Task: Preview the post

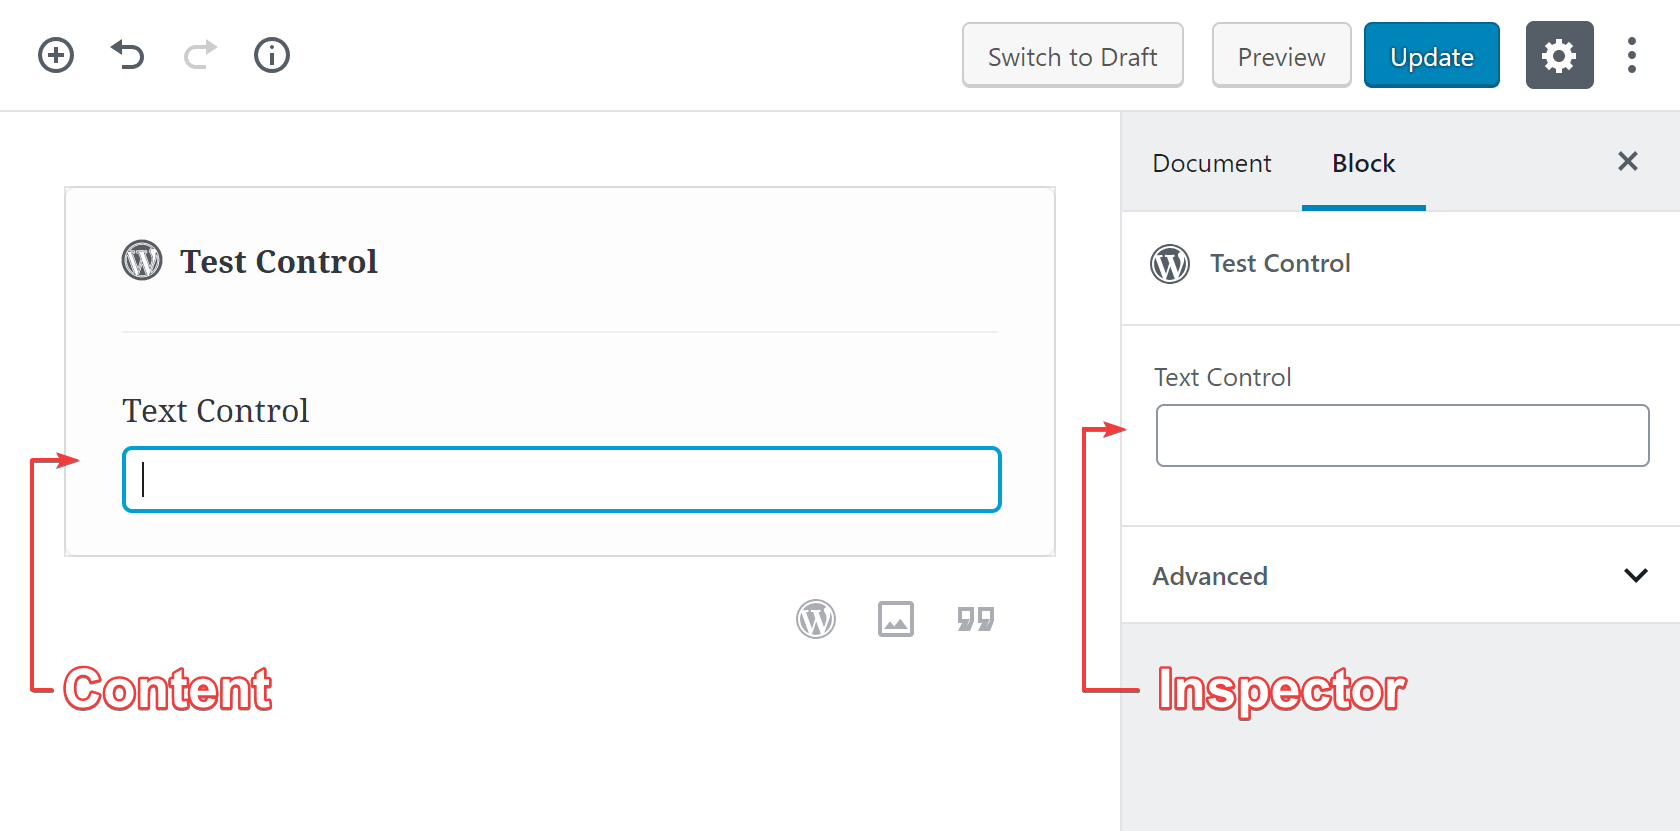Action: click(x=1281, y=55)
